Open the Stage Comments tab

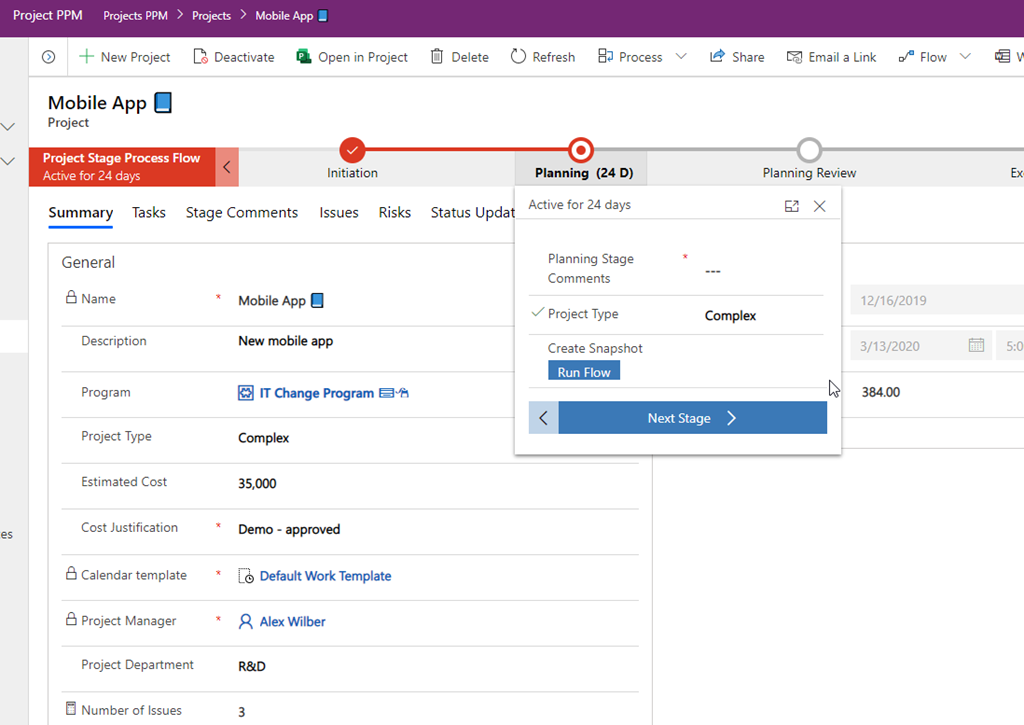tap(242, 212)
